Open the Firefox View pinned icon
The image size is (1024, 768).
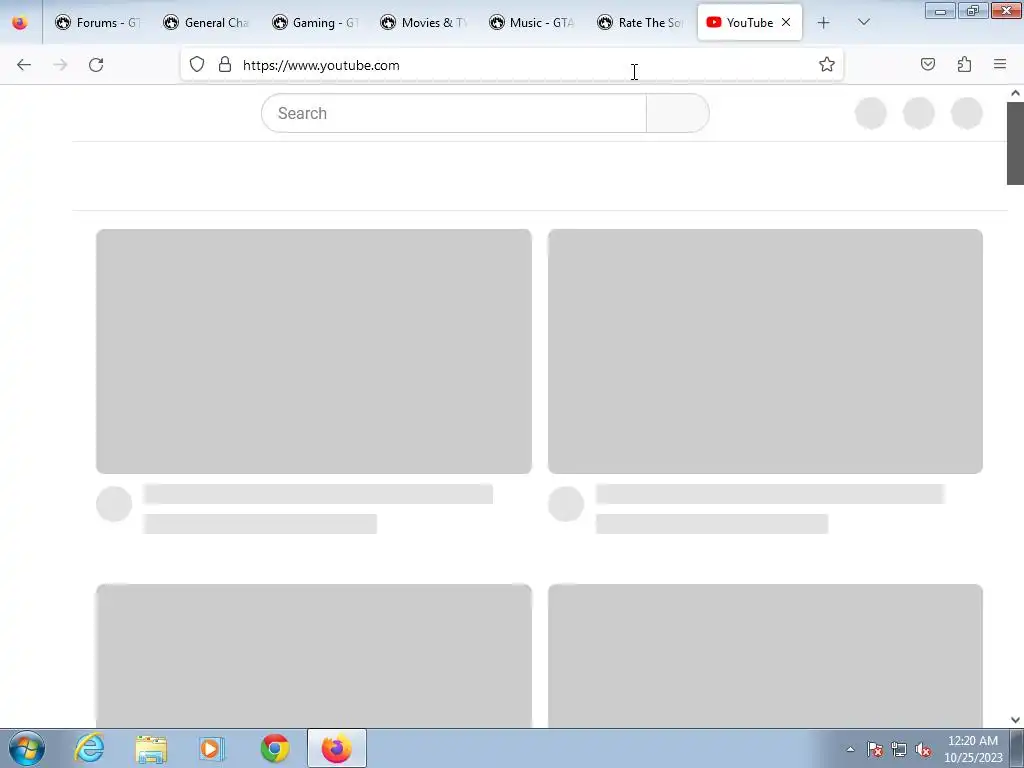20,23
